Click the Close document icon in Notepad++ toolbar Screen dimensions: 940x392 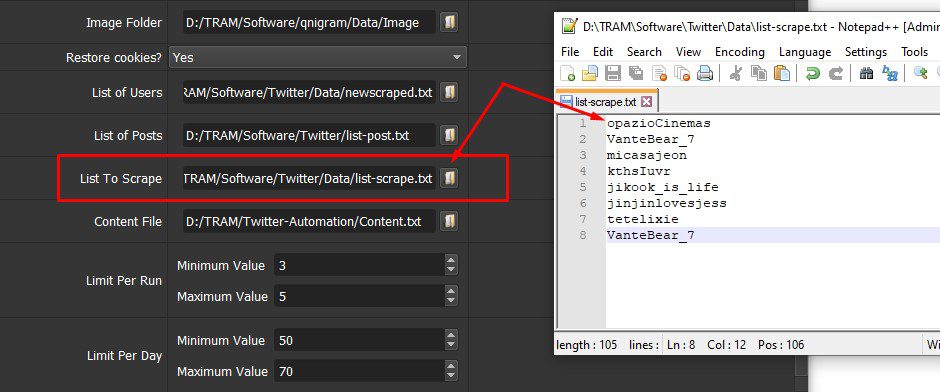pos(659,74)
